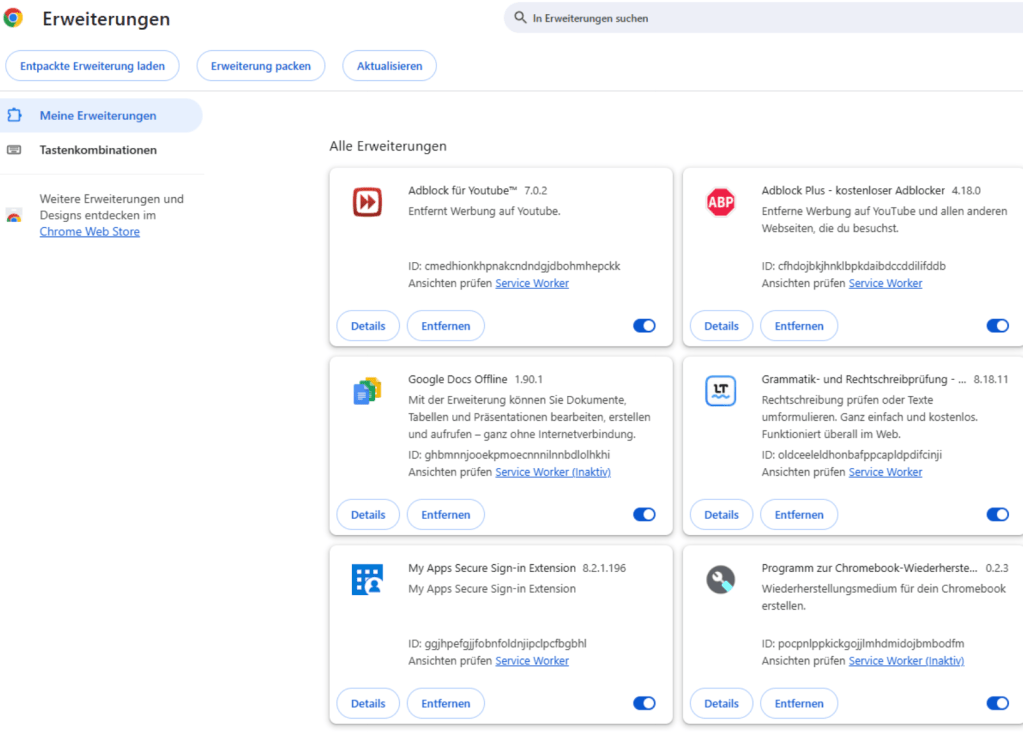Viewport: 1023px width, 732px height.
Task: Open Service Worker (Inaktiv) link for Google Docs Offline
Action: tap(552, 472)
